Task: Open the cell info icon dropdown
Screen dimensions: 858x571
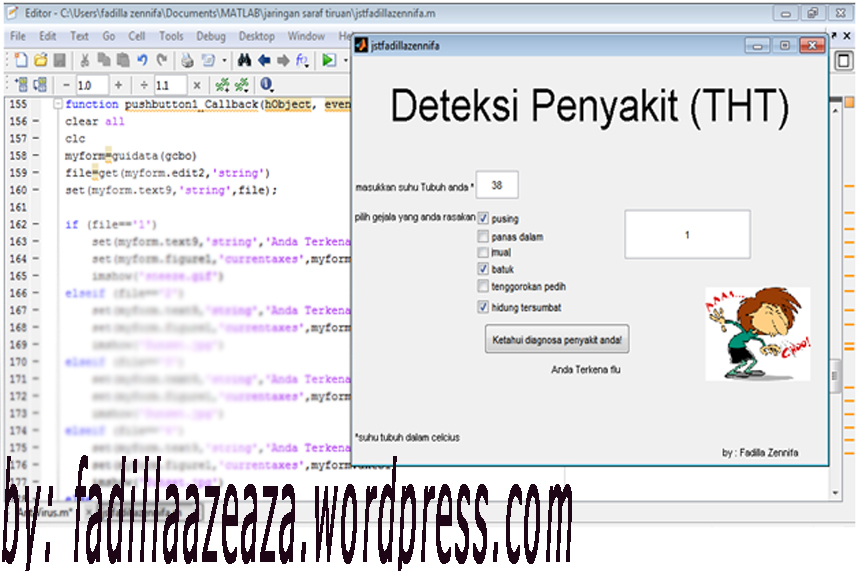Action: (x=267, y=85)
